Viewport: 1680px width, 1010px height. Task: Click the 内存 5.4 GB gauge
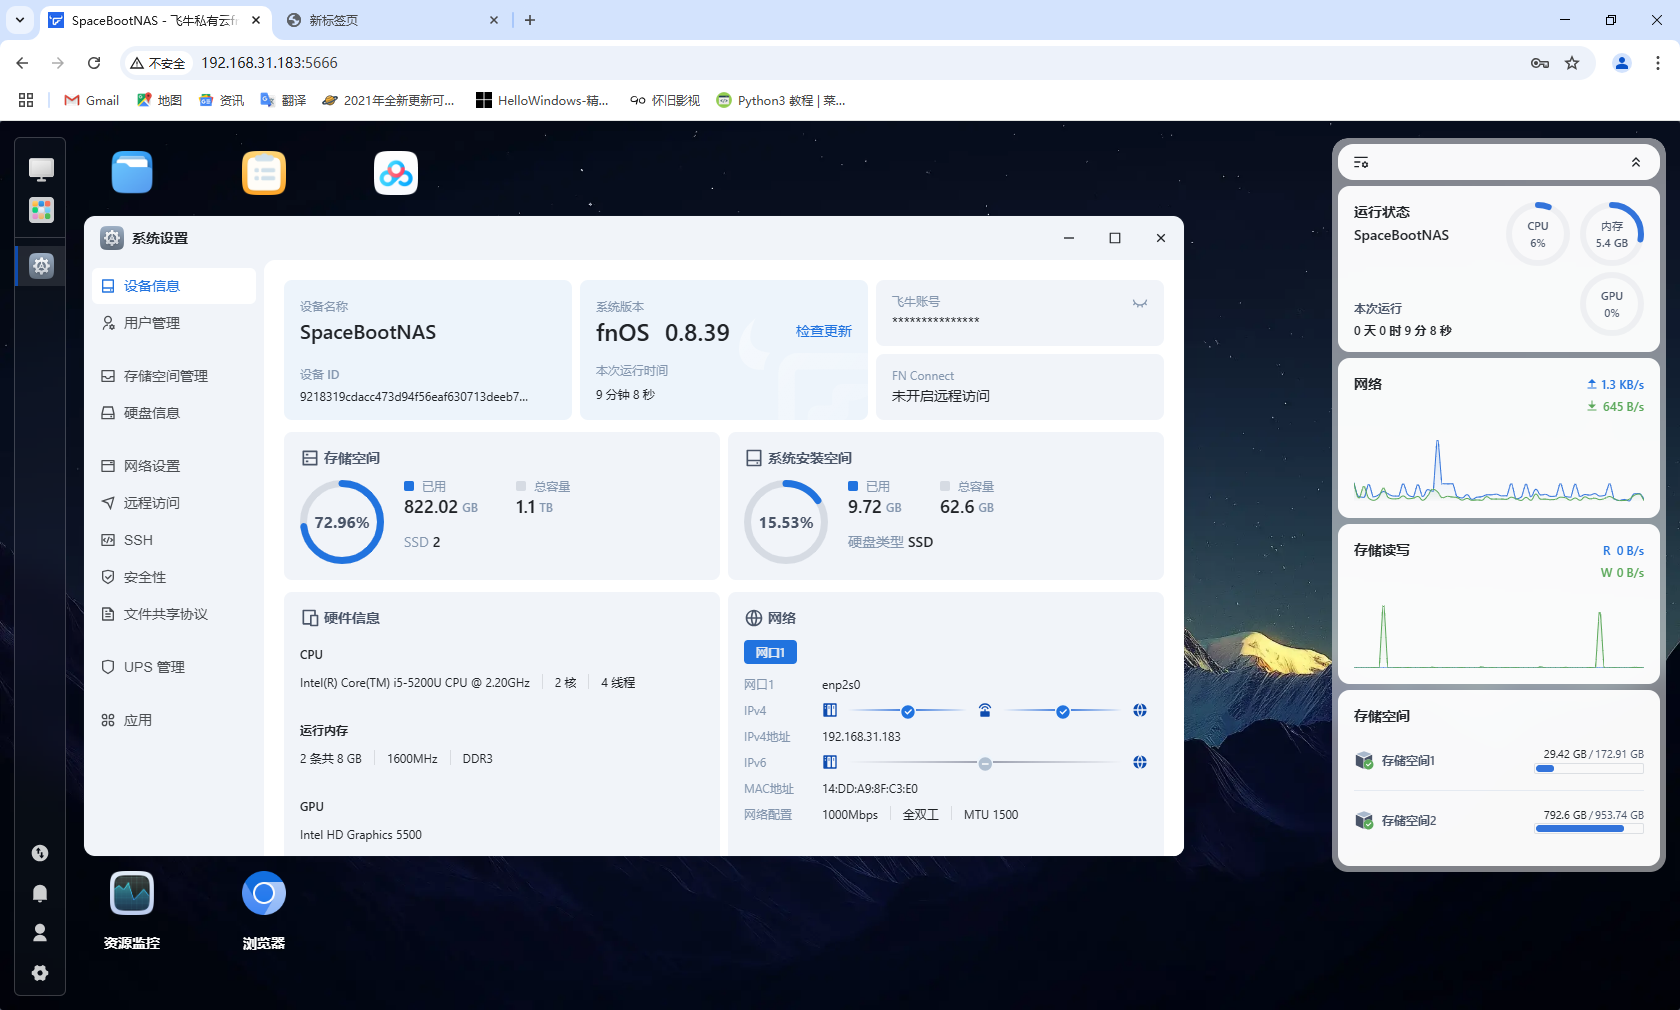click(1612, 234)
